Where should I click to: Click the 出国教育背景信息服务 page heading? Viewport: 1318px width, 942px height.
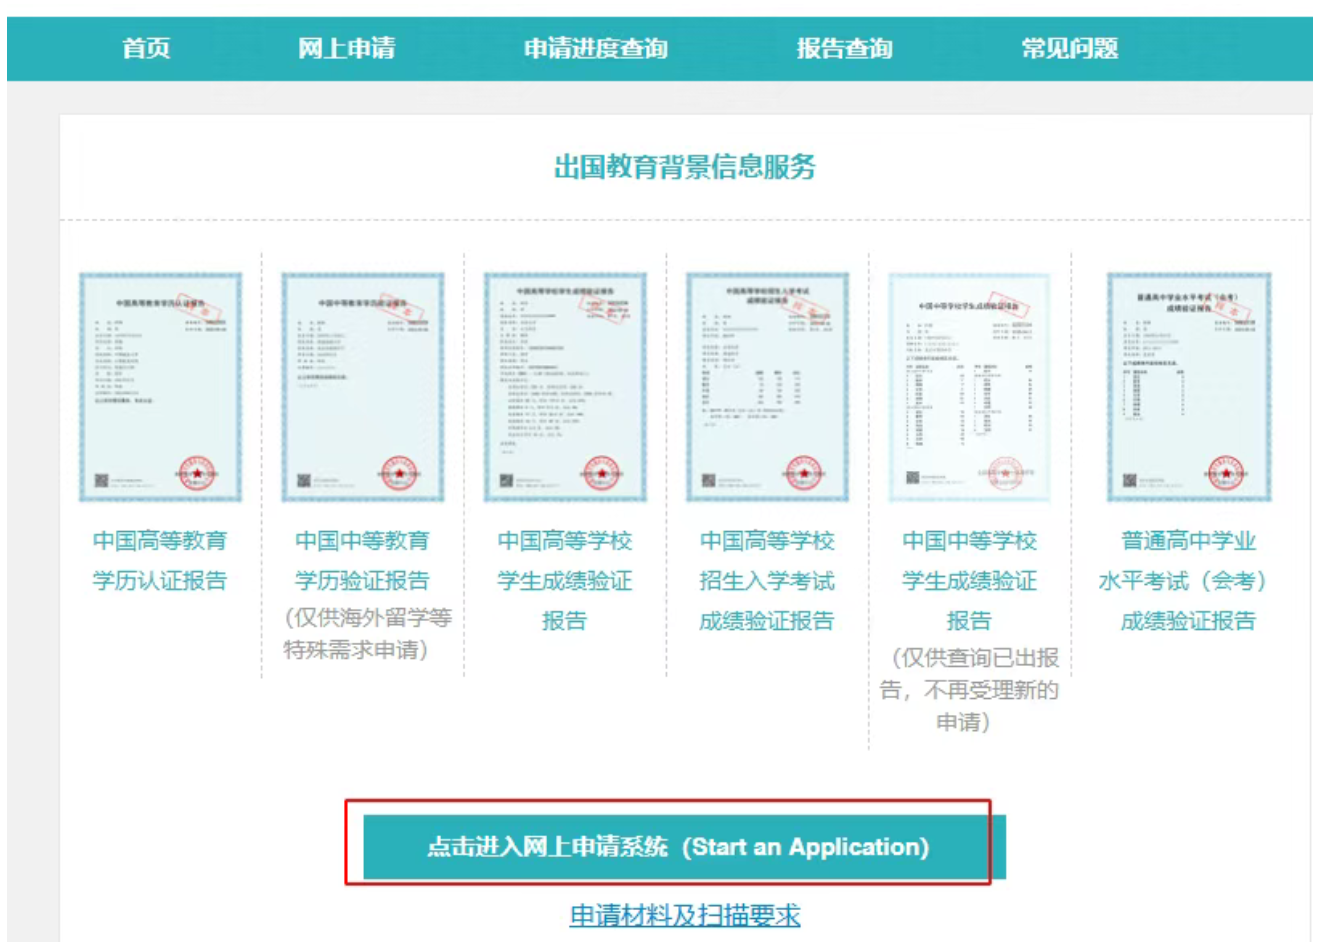point(685,166)
